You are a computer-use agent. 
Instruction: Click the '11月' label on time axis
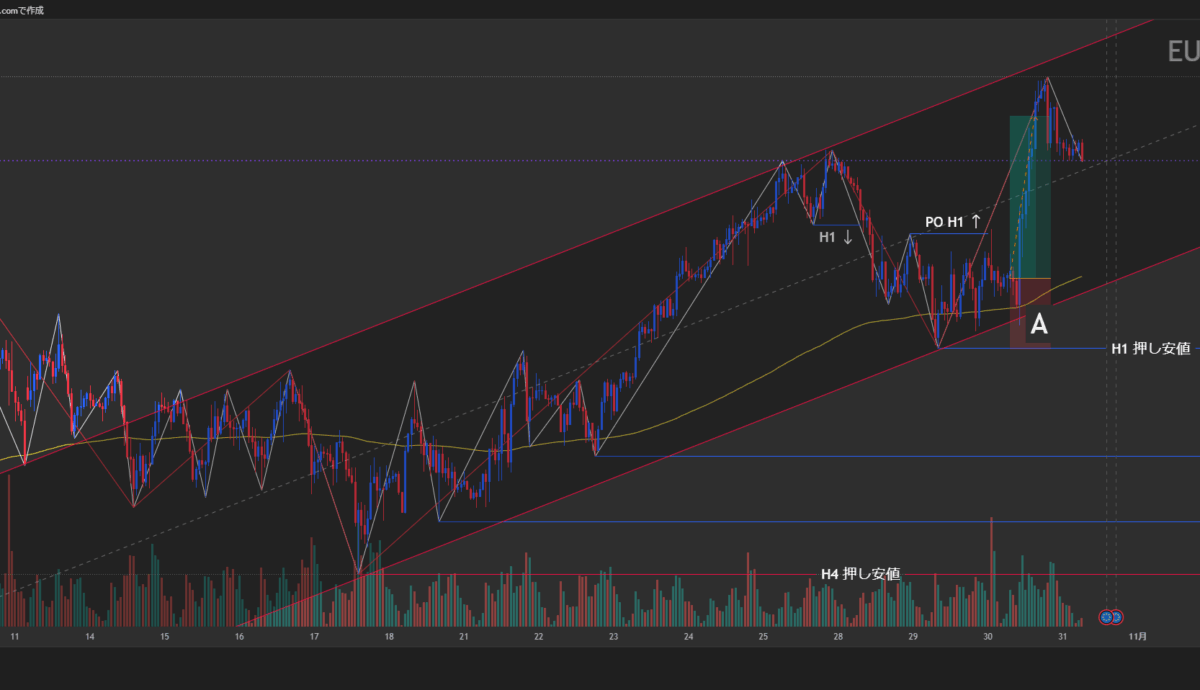click(1138, 635)
